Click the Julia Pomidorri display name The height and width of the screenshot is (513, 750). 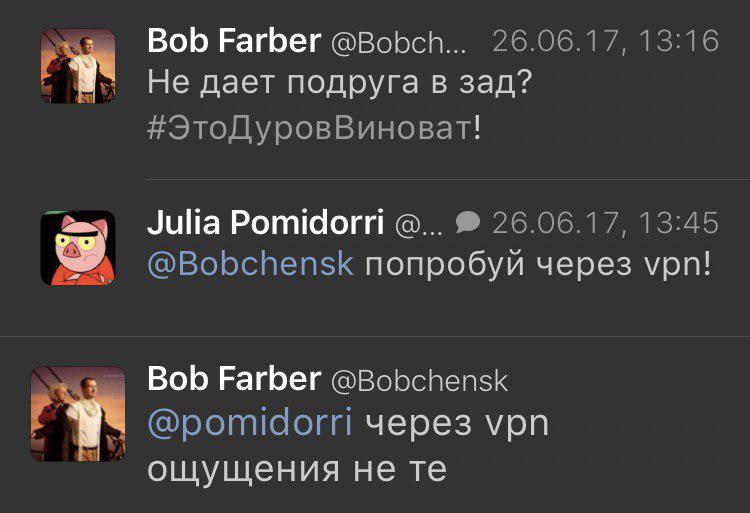[x=265, y=223]
